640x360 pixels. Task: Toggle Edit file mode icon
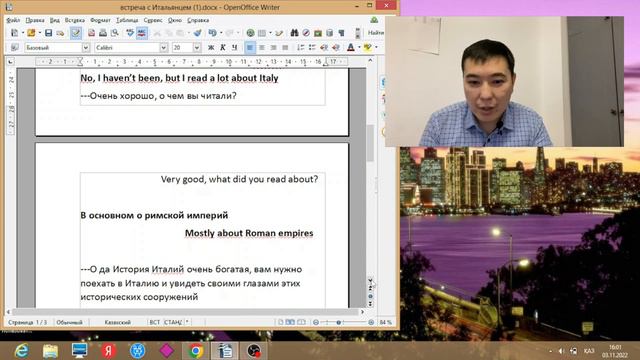[x=76, y=33]
